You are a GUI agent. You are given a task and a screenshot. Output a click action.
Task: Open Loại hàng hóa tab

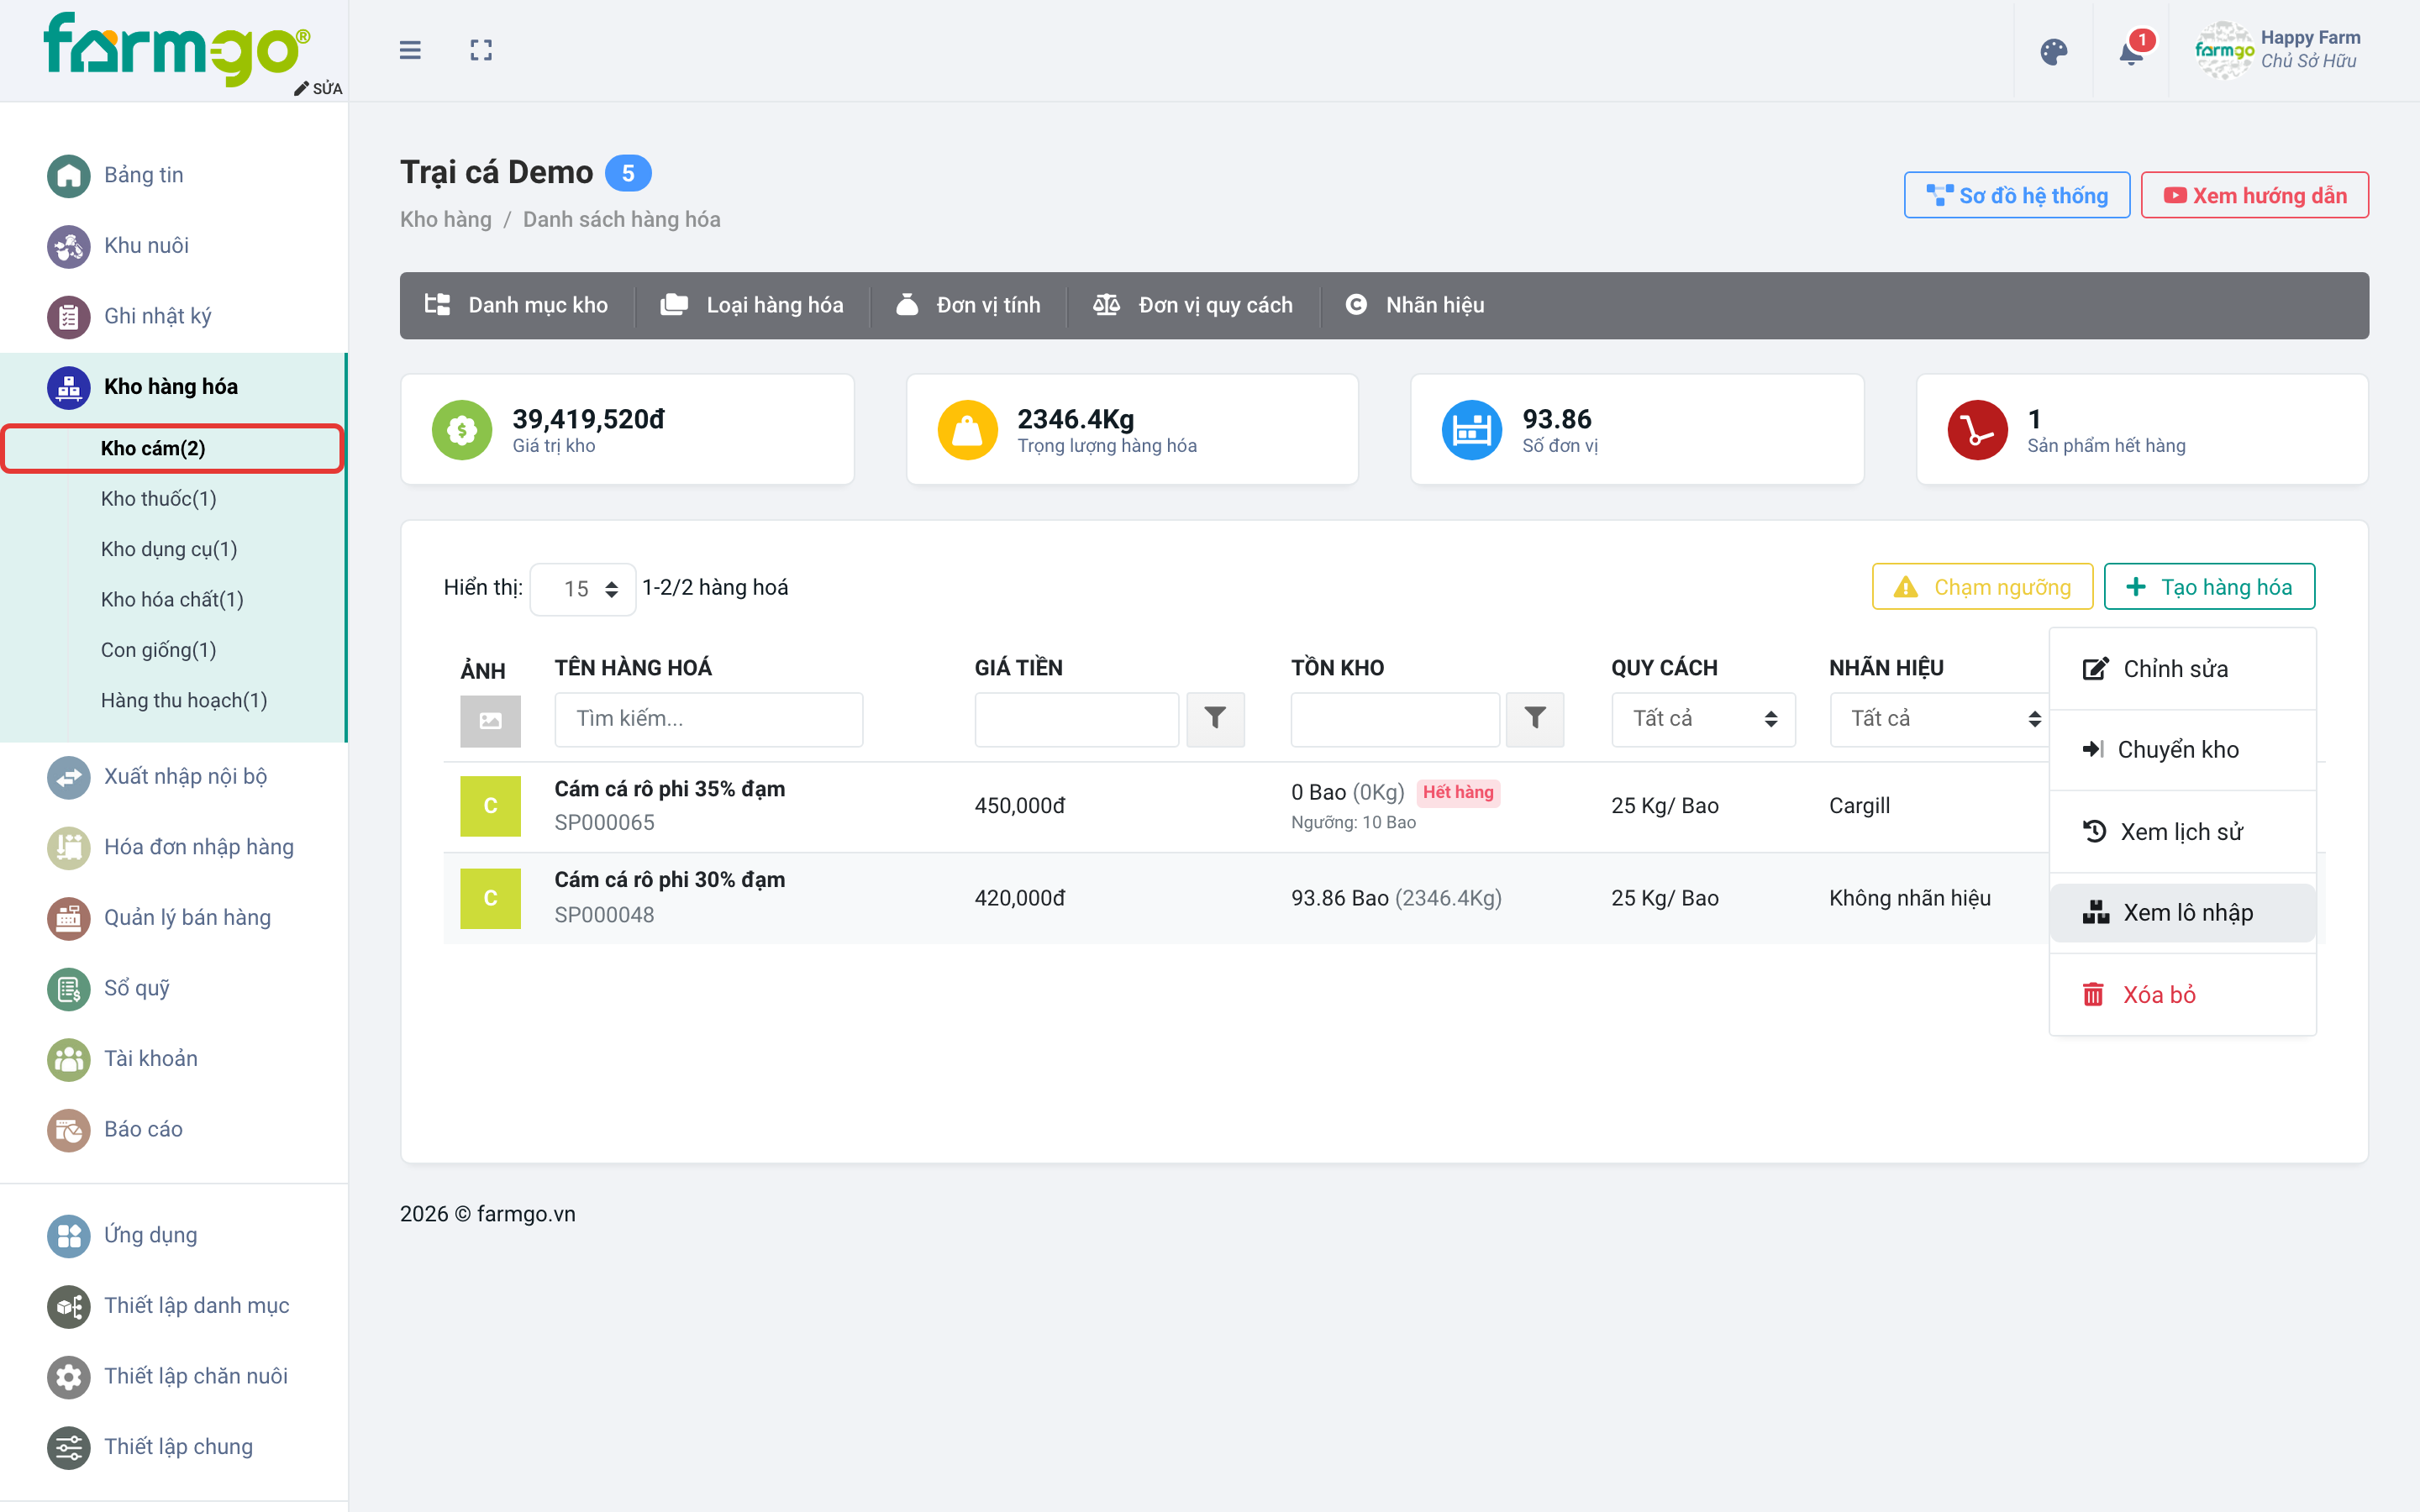point(752,305)
